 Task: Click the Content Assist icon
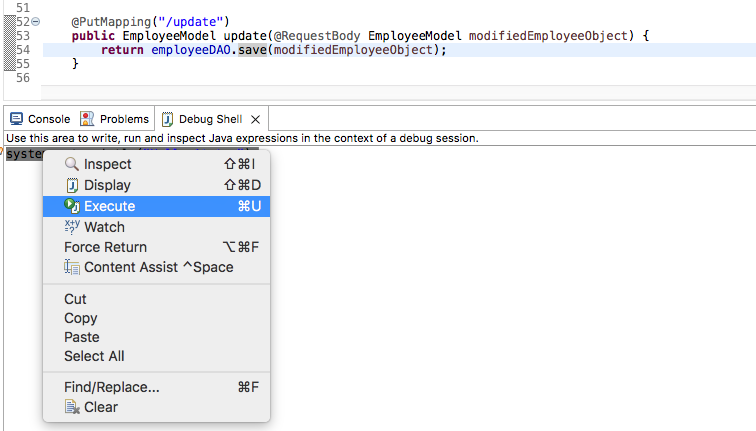click(x=72, y=267)
